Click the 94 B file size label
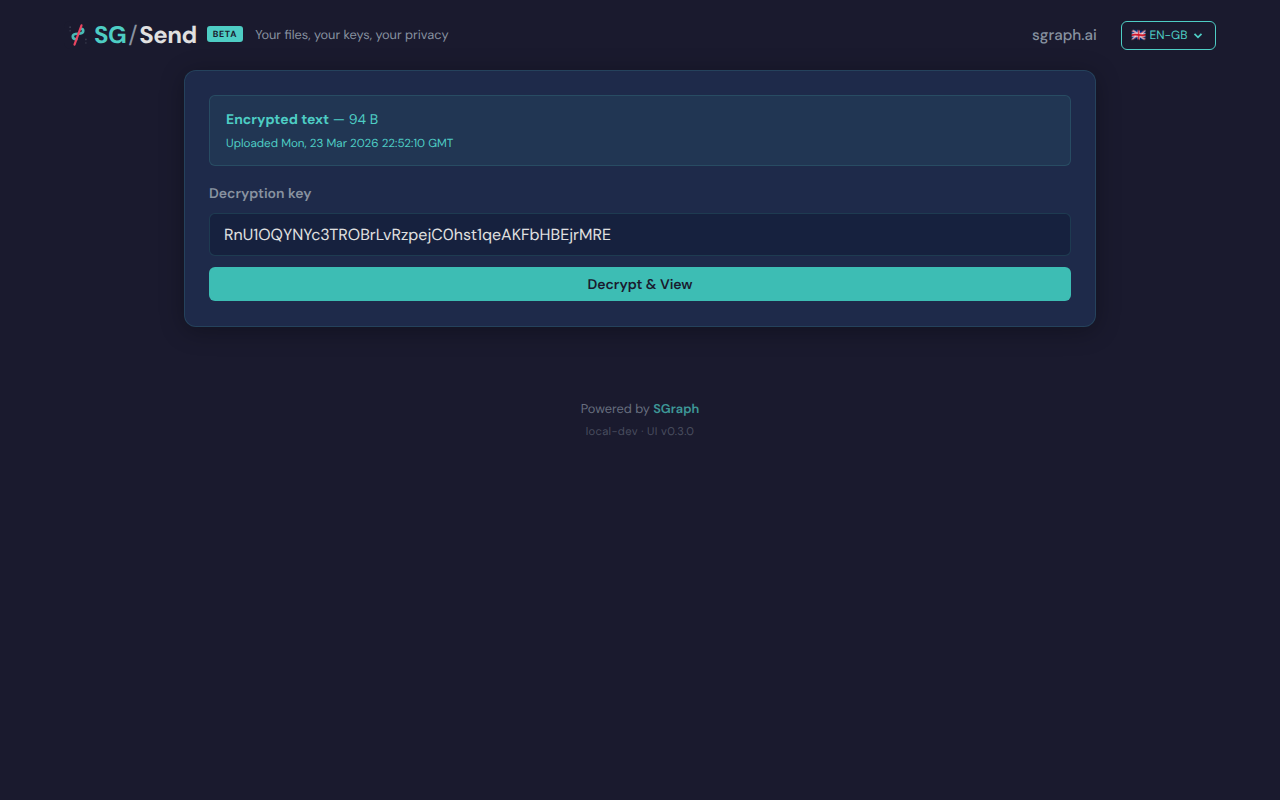 coord(363,119)
